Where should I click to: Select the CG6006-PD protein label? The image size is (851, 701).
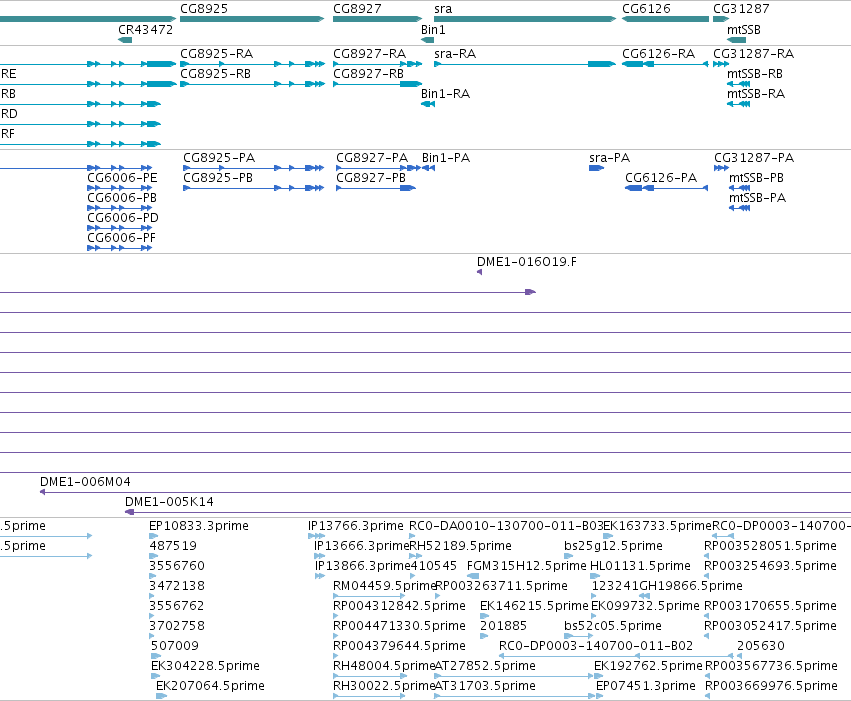click(x=123, y=218)
